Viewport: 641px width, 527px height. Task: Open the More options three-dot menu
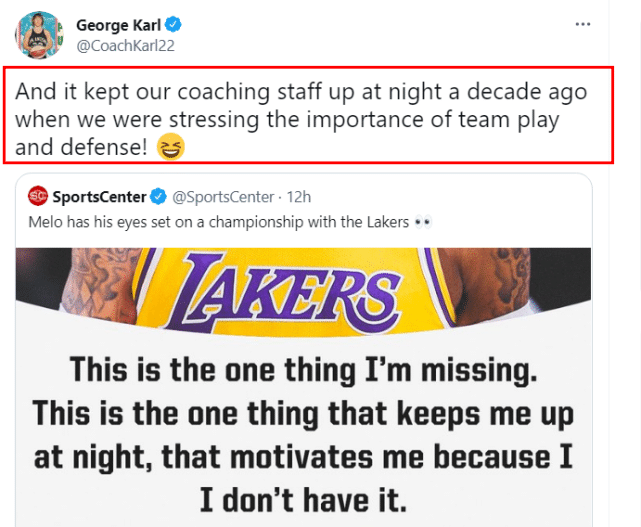(x=583, y=22)
